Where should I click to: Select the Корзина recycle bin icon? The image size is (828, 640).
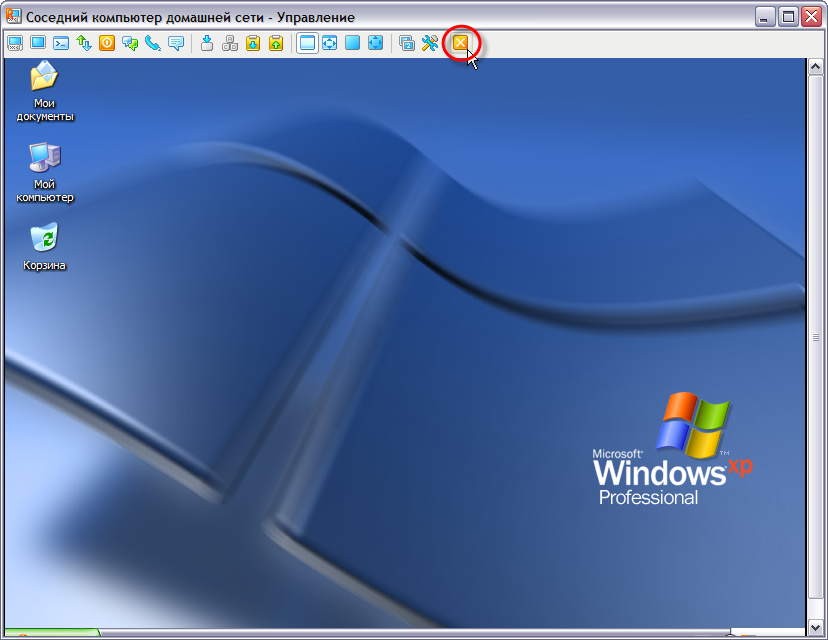point(45,246)
